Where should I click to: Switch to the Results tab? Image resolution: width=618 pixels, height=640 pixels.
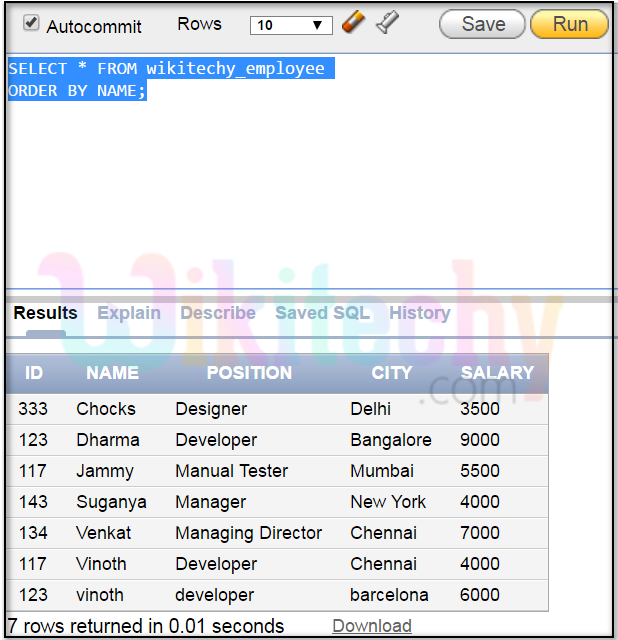pos(45,313)
